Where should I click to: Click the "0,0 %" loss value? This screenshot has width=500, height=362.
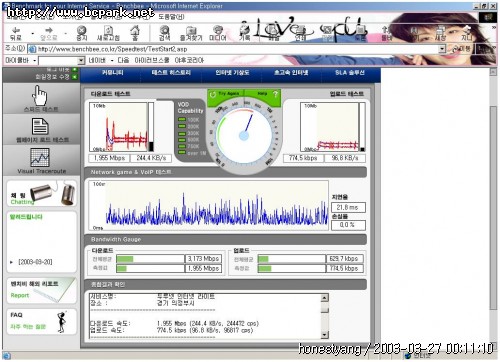tap(348, 225)
